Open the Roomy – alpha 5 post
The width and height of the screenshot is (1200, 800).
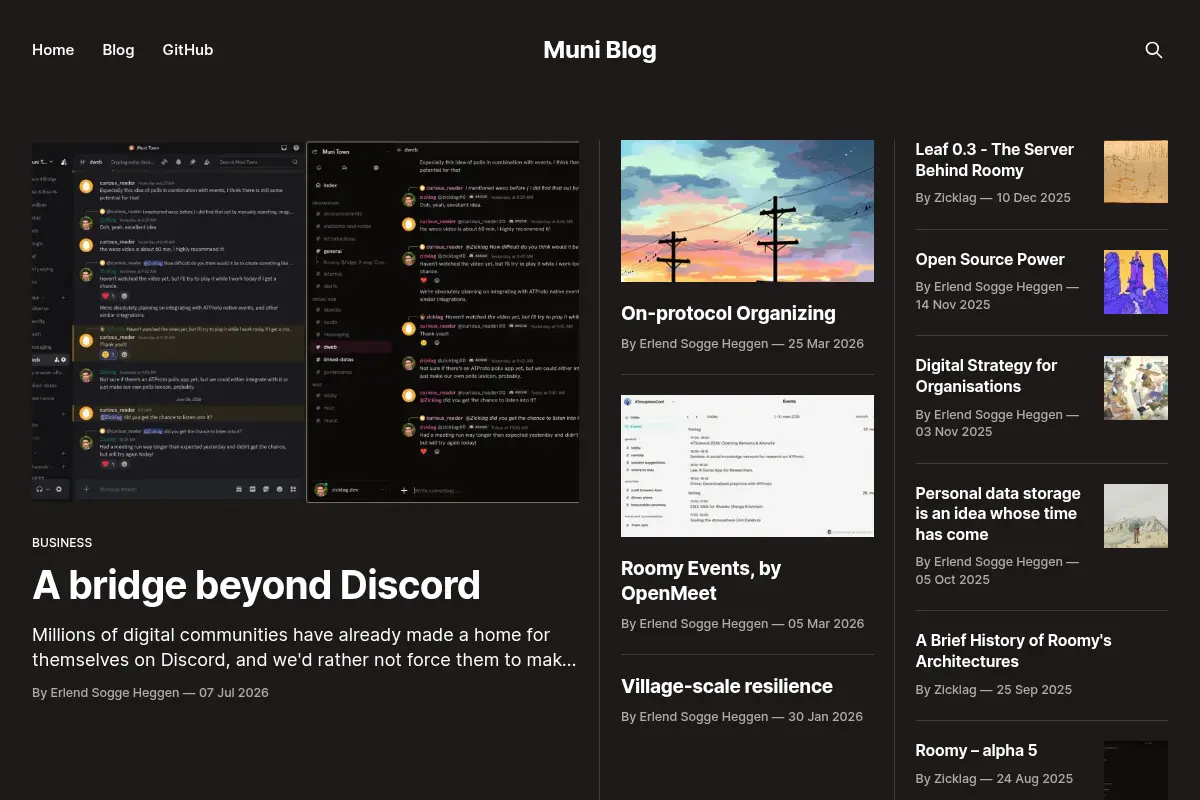coord(976,750)
